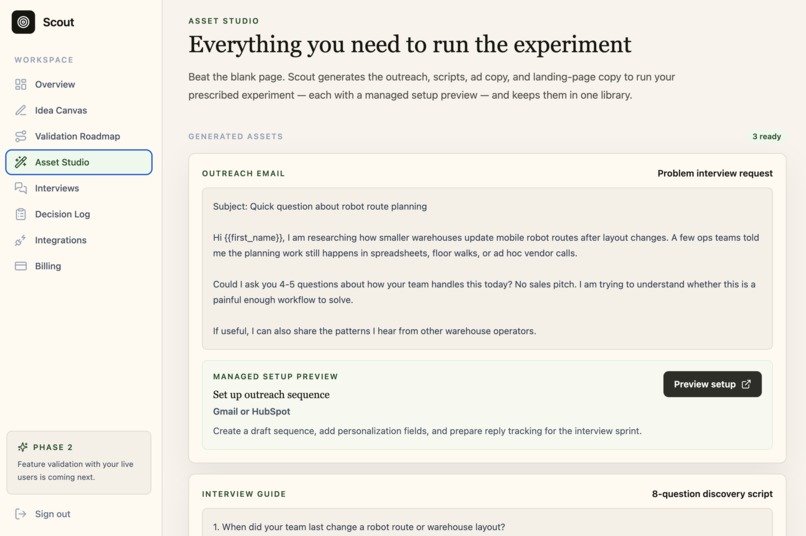Click the 'INTERVIEW GUIDE' heading
Image resolution: width=806 pixels, height=536 pixels.
(x=244, y=494)
